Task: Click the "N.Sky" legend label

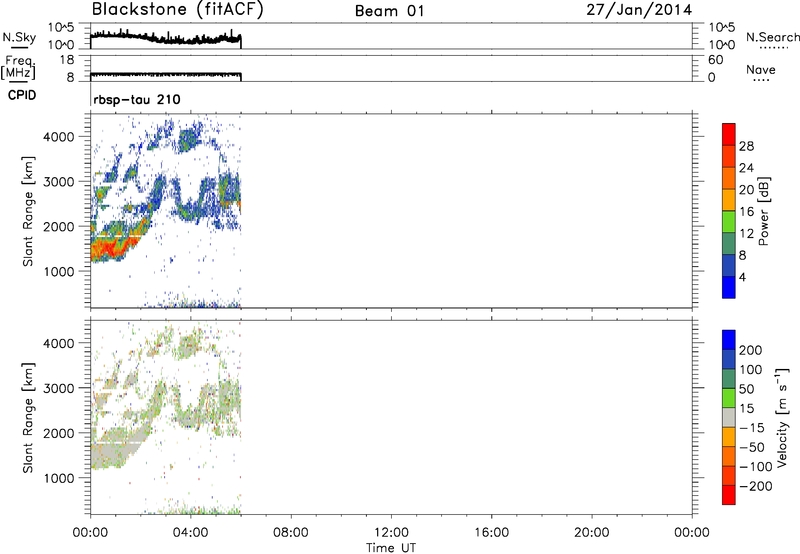Action: (x=19, y=37)
